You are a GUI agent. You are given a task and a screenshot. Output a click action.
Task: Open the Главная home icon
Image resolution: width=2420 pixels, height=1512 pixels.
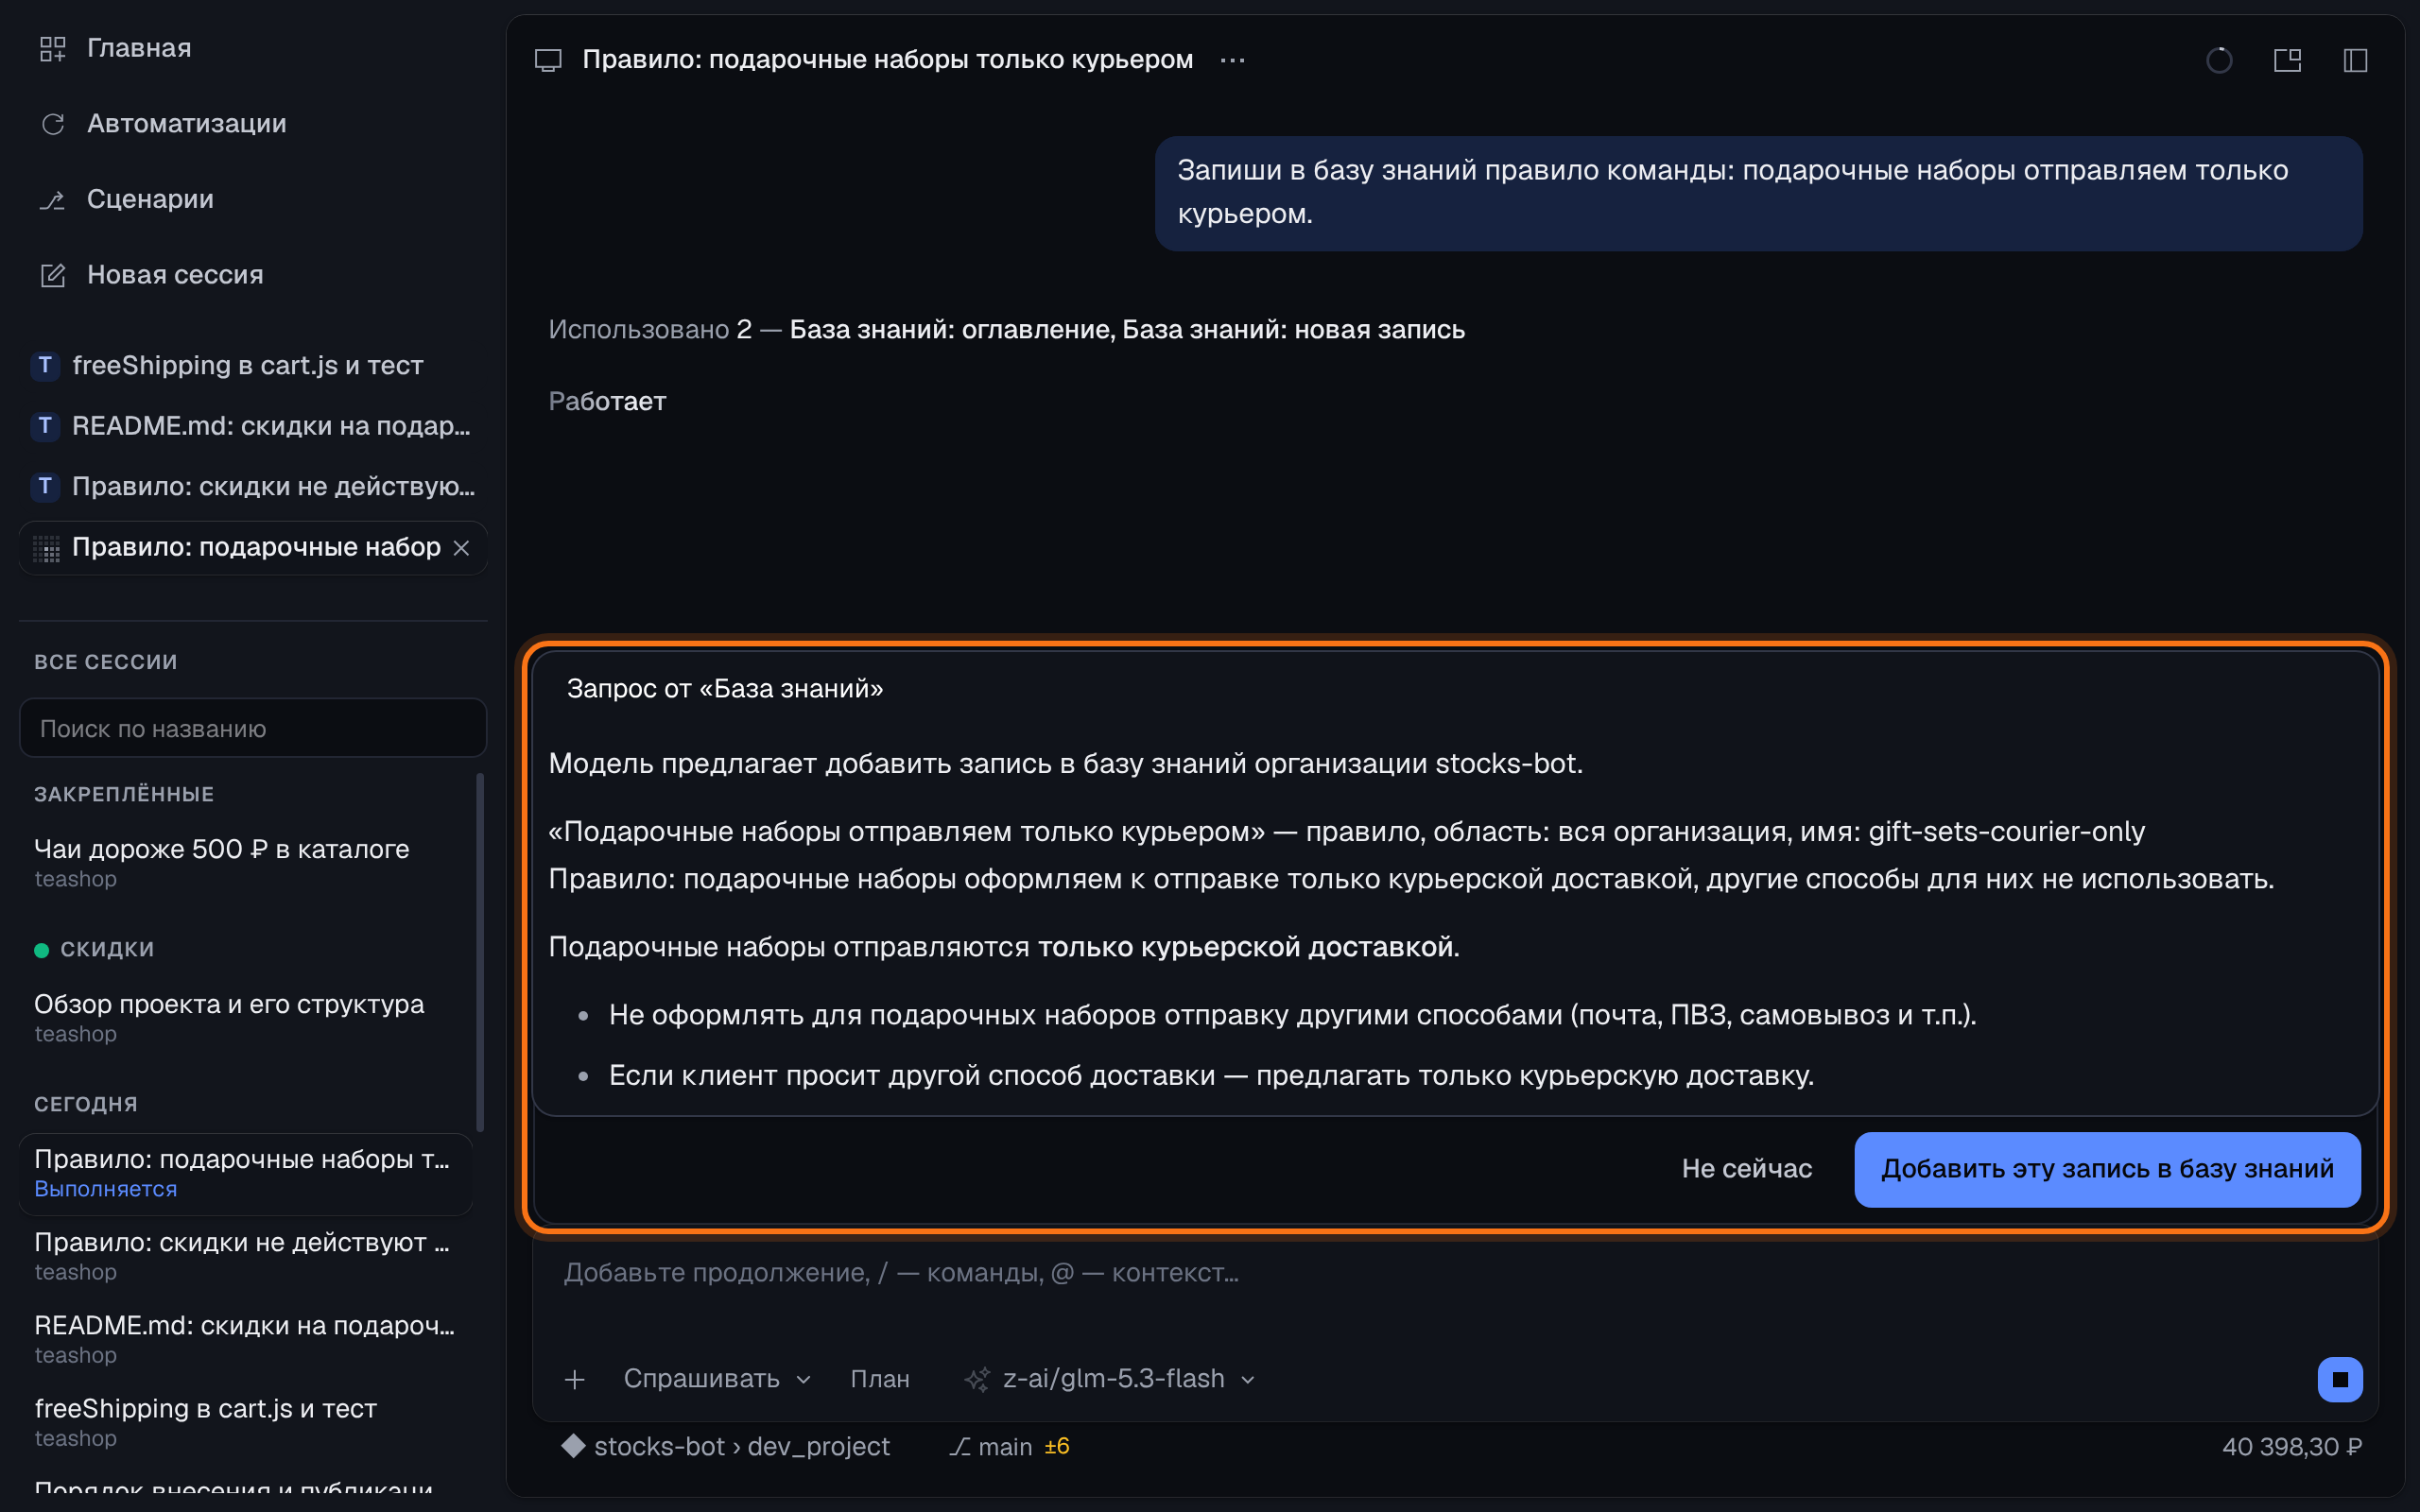click(52, 48)
